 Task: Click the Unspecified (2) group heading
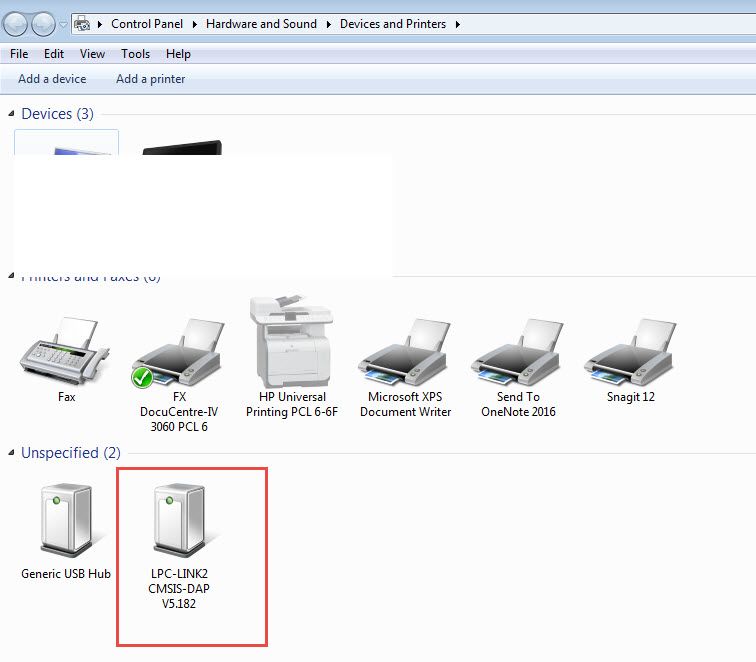[x=71, y=453]
